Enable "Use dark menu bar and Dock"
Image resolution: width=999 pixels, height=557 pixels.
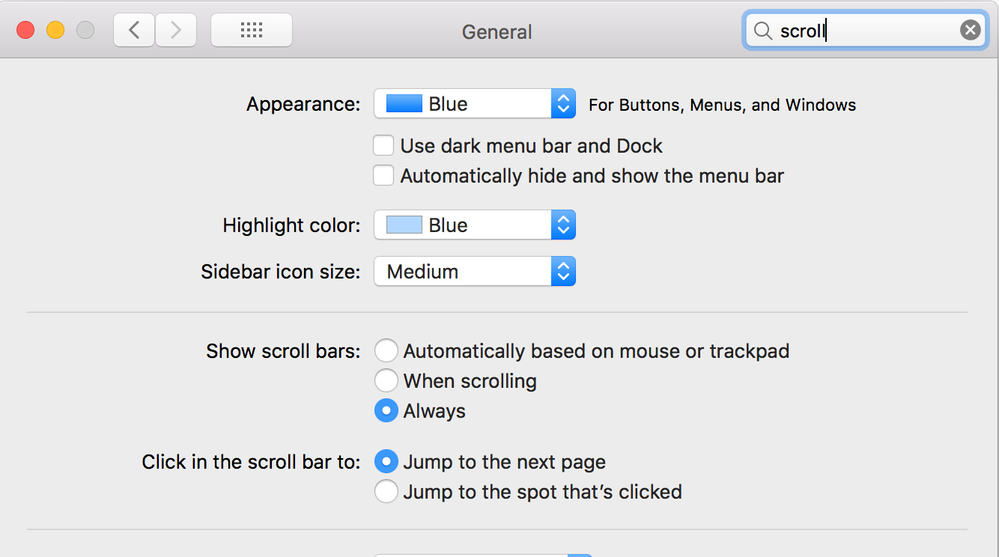tap(384, 146)
